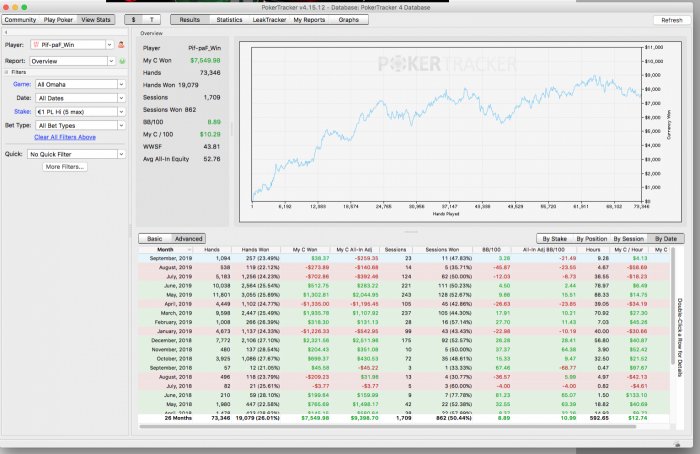Click the Clear All Filters Above link
The width and height of the screenshot is (700, 454).
pyautogui.click(x=65, y=137)
